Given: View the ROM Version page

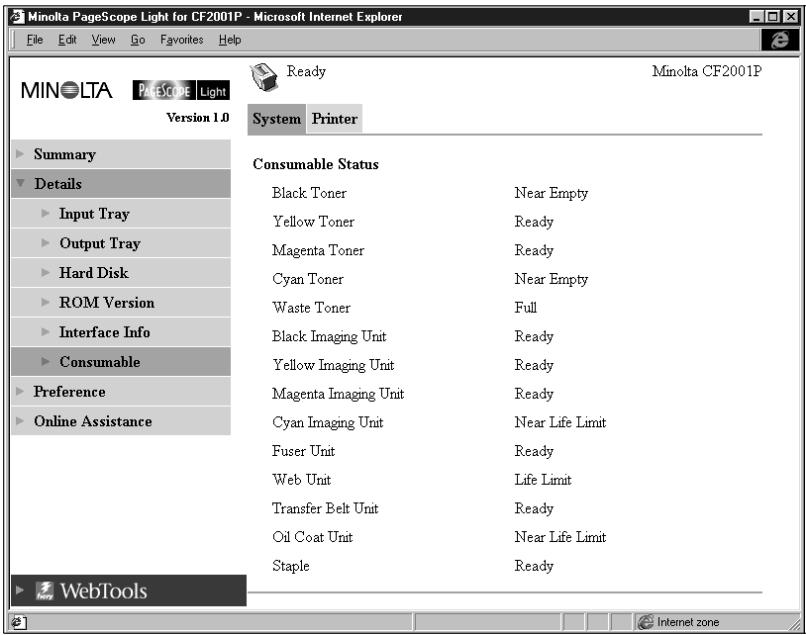Looking at the screenshot, I should click(106, 302).
